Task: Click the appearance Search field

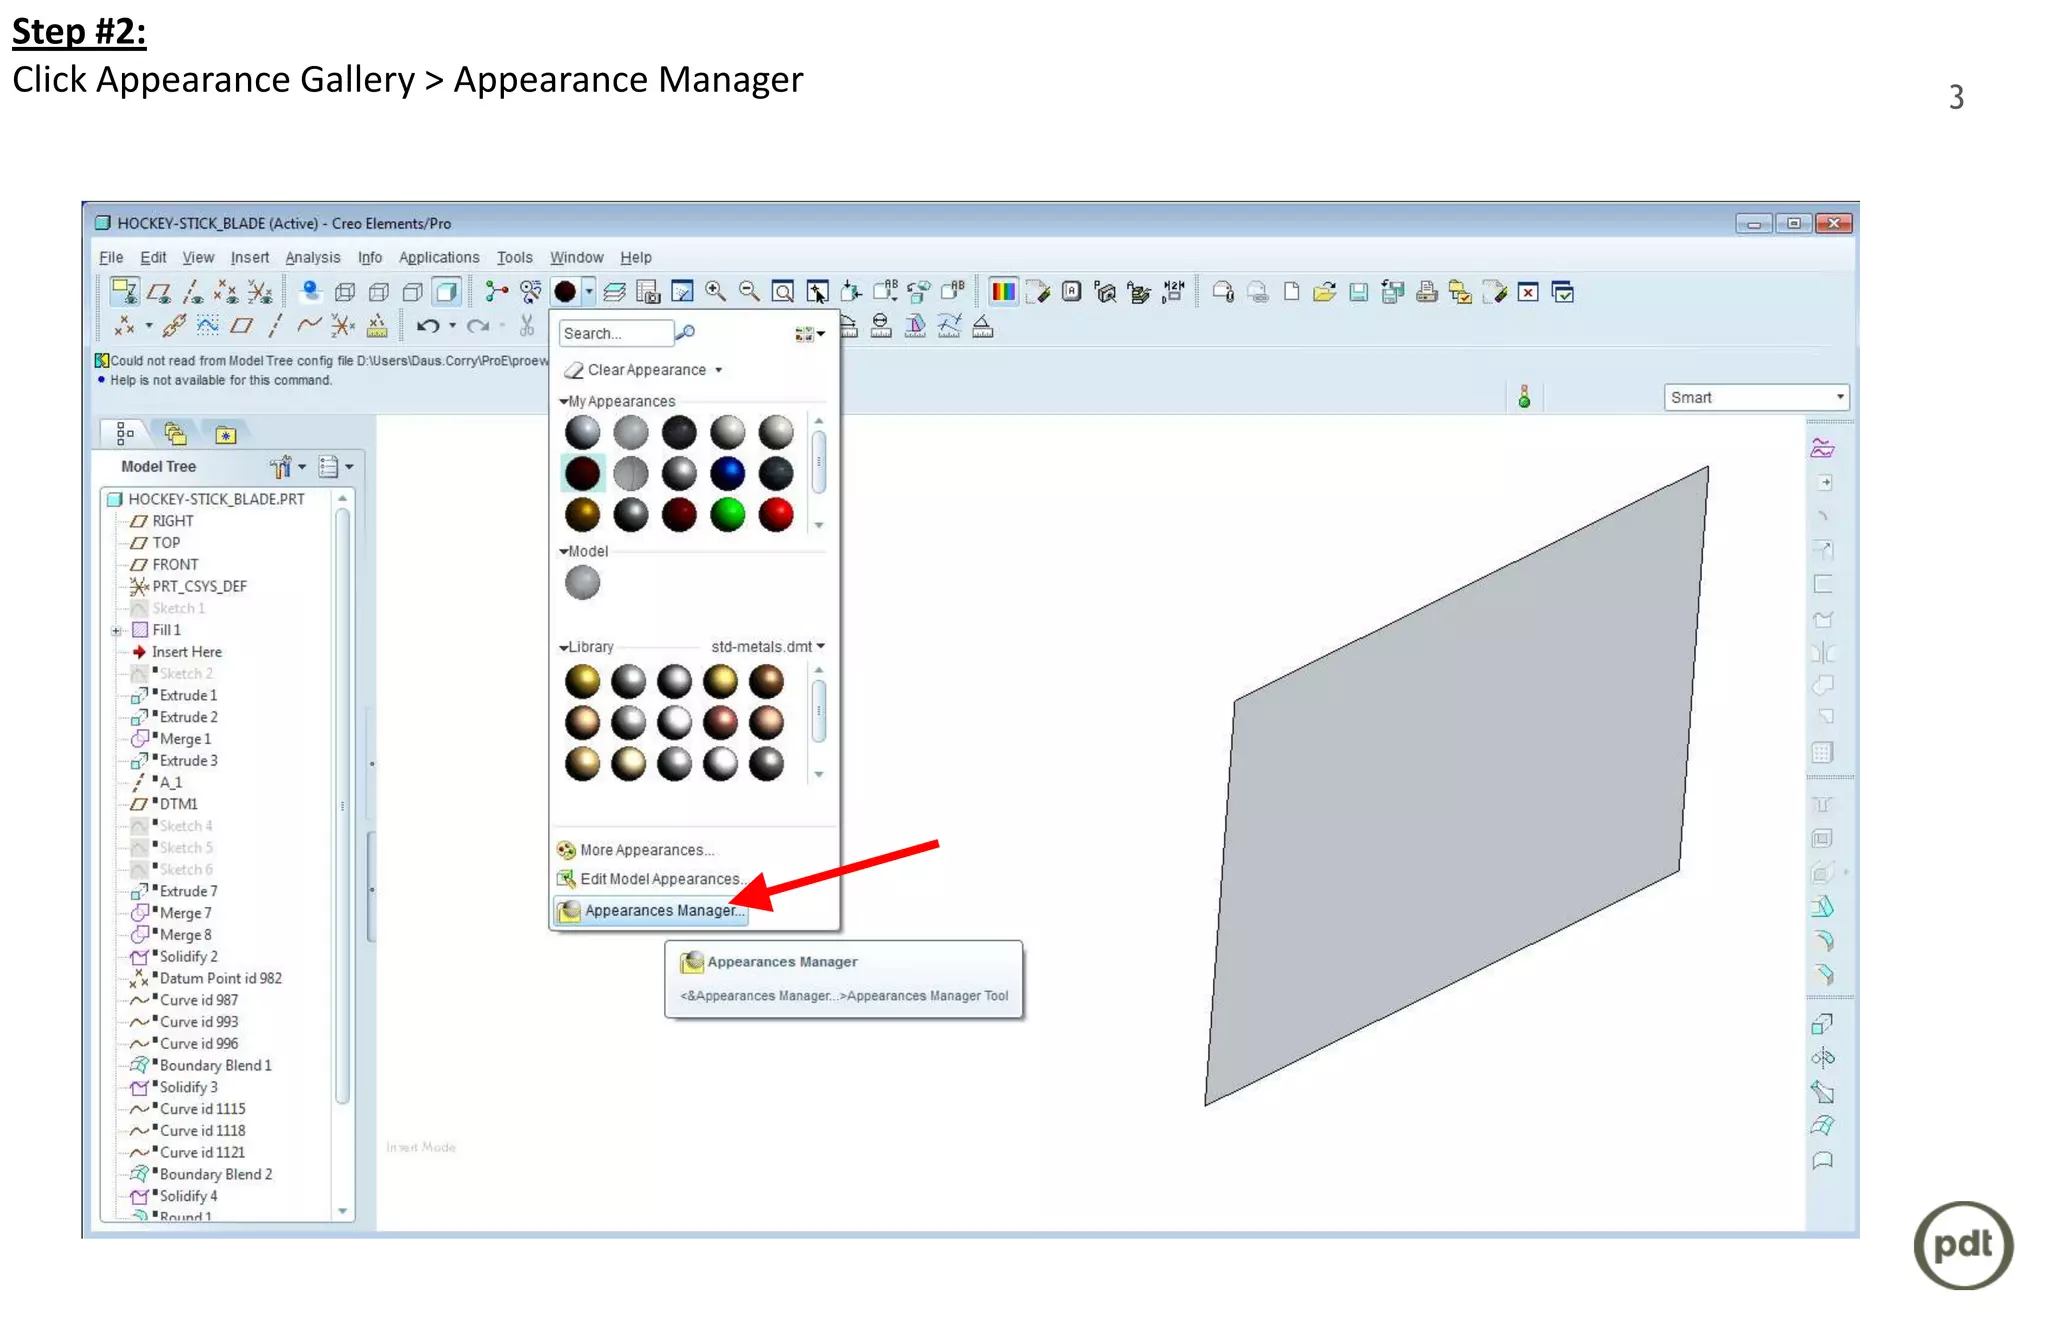Action: coord(614,333)
